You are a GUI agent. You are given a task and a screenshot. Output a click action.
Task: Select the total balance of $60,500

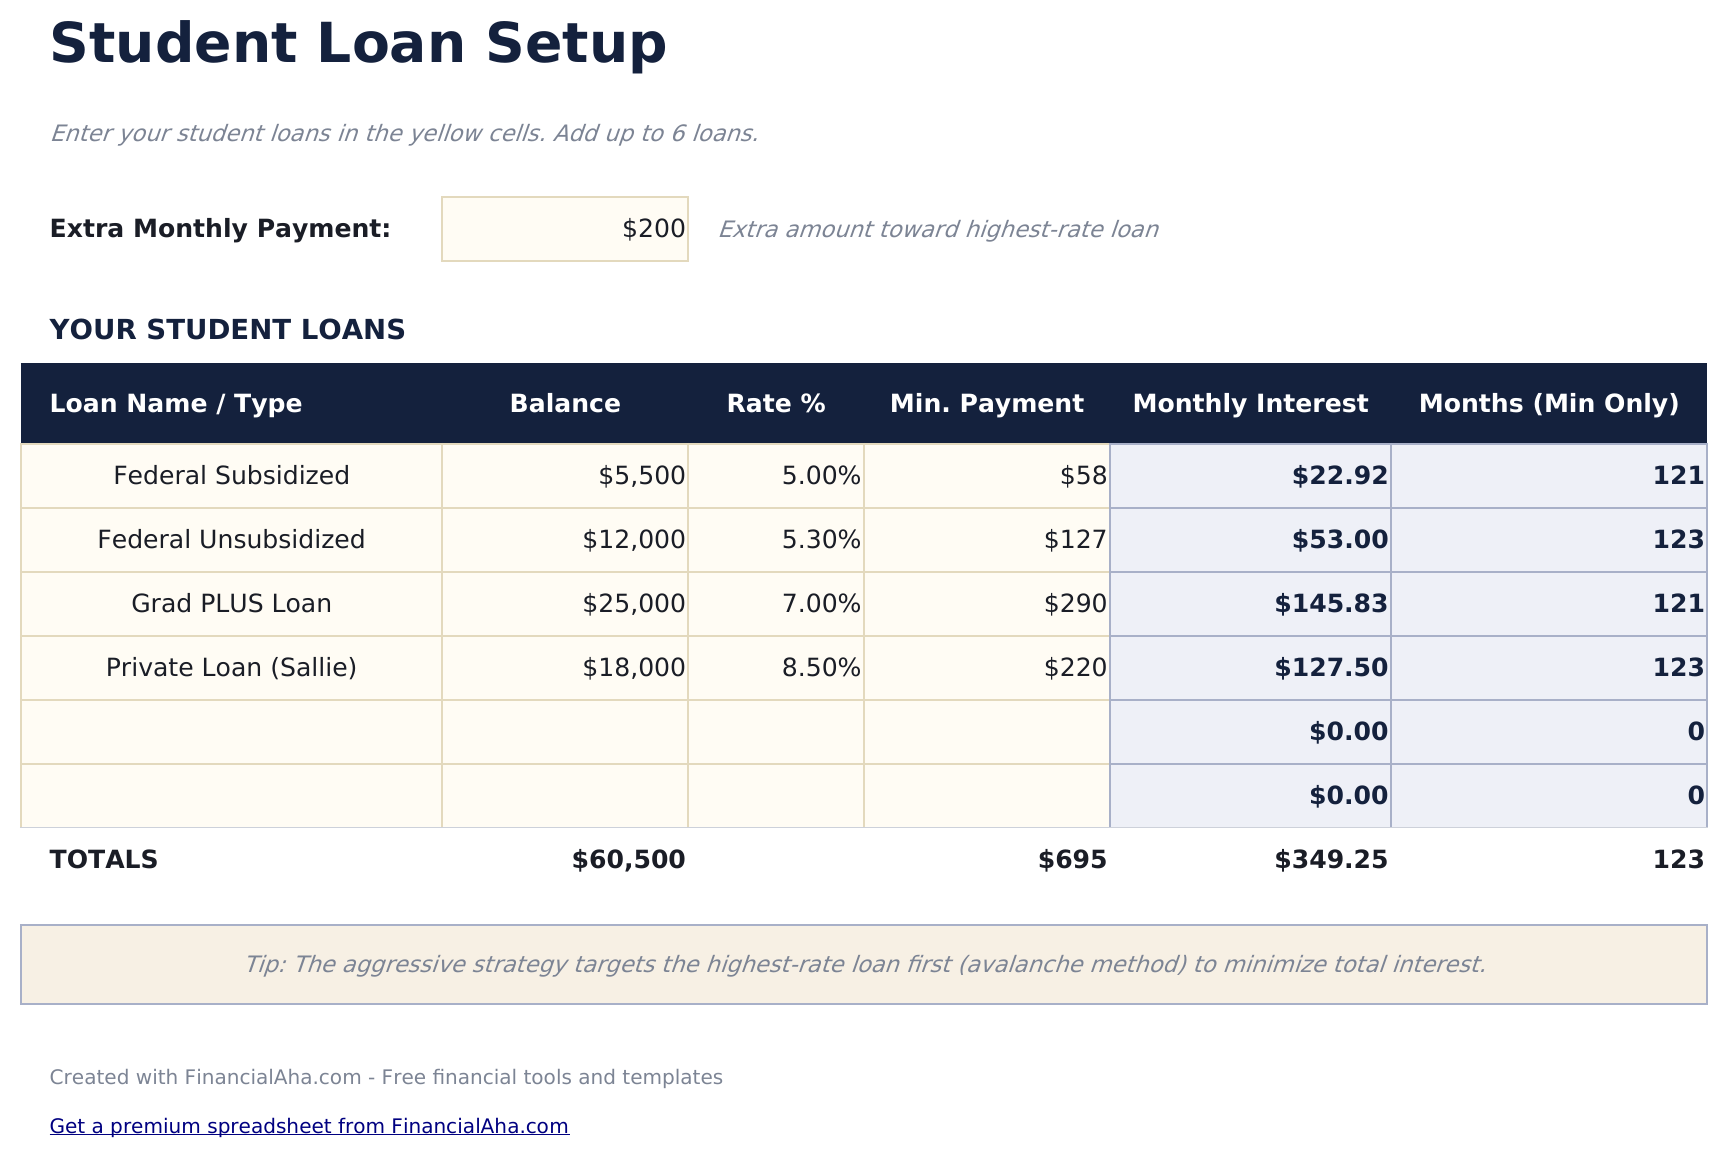coord(628,858)
